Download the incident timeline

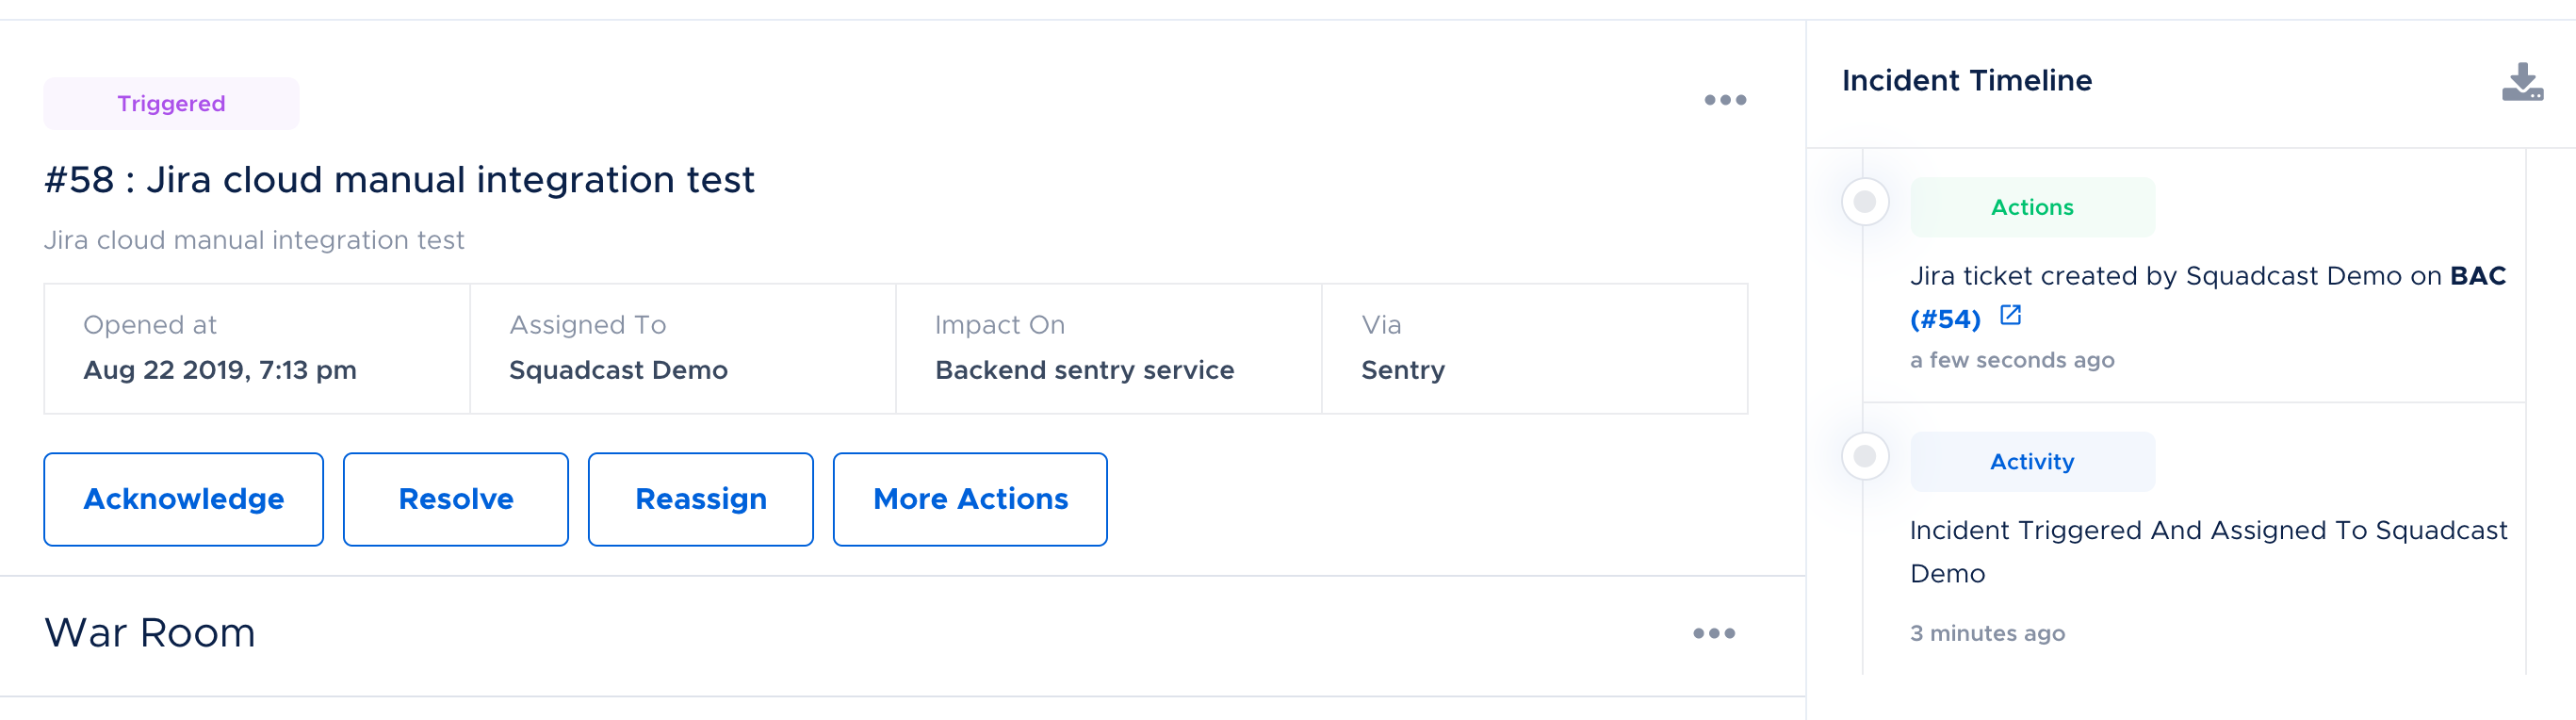[2521, 83]
